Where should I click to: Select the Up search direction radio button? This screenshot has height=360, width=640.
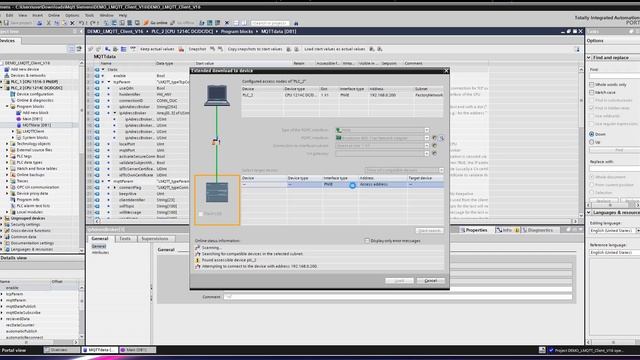(591, 142)
